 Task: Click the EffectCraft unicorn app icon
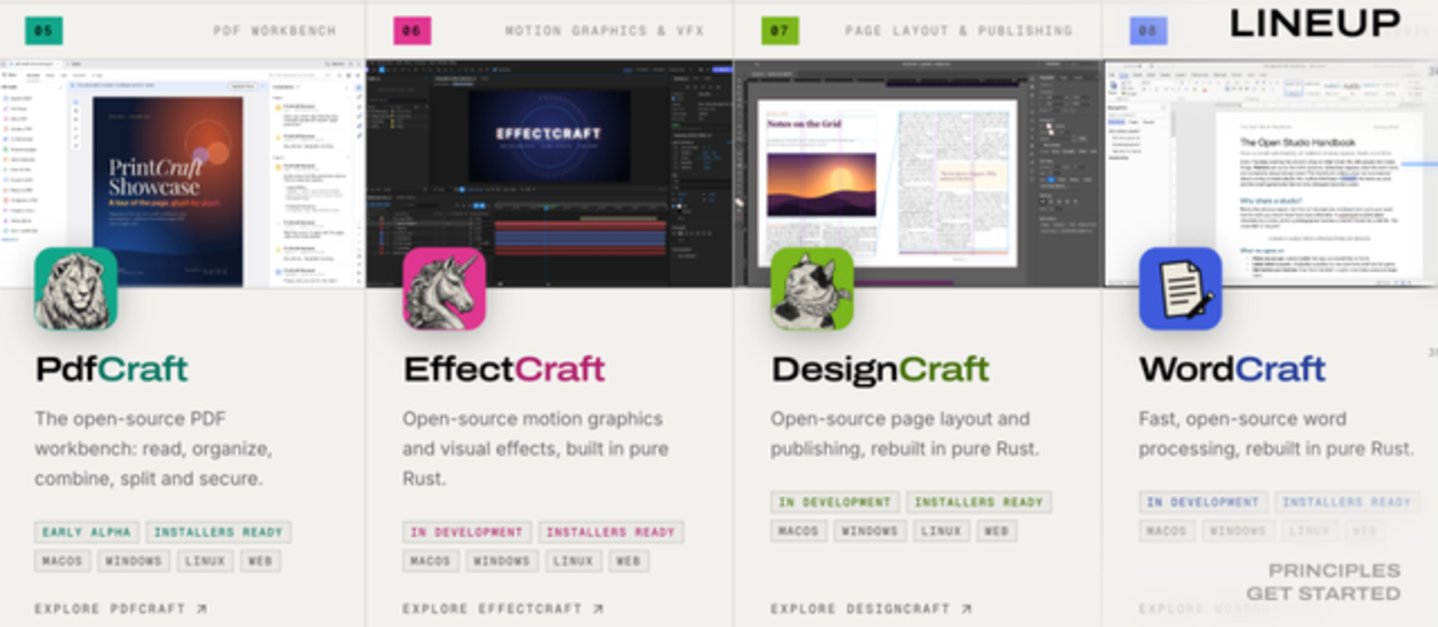click(444, 289)
